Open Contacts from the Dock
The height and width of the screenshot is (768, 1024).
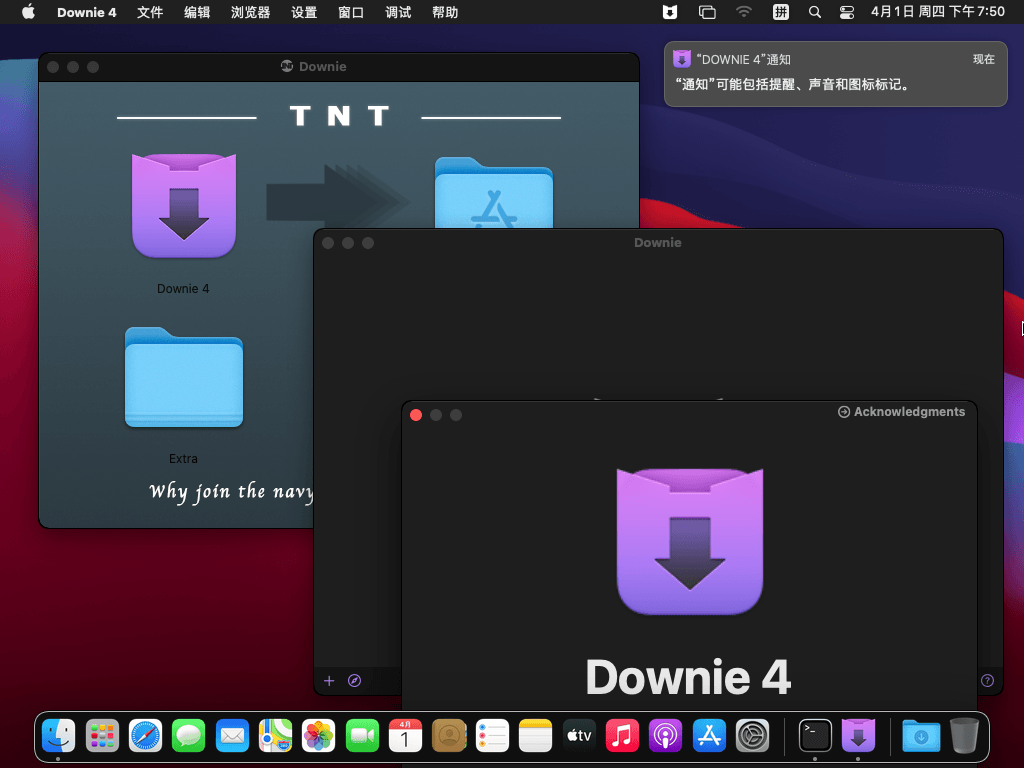449,736
